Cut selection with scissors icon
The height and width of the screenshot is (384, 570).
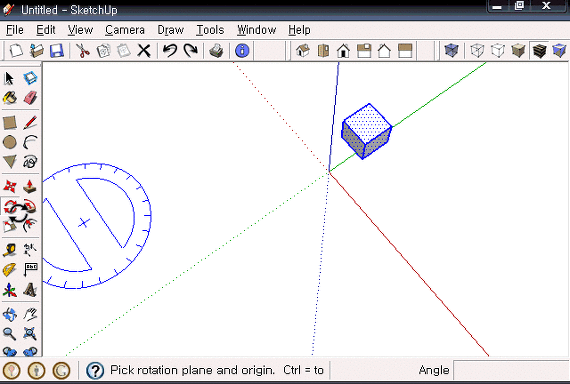(83, 51)
